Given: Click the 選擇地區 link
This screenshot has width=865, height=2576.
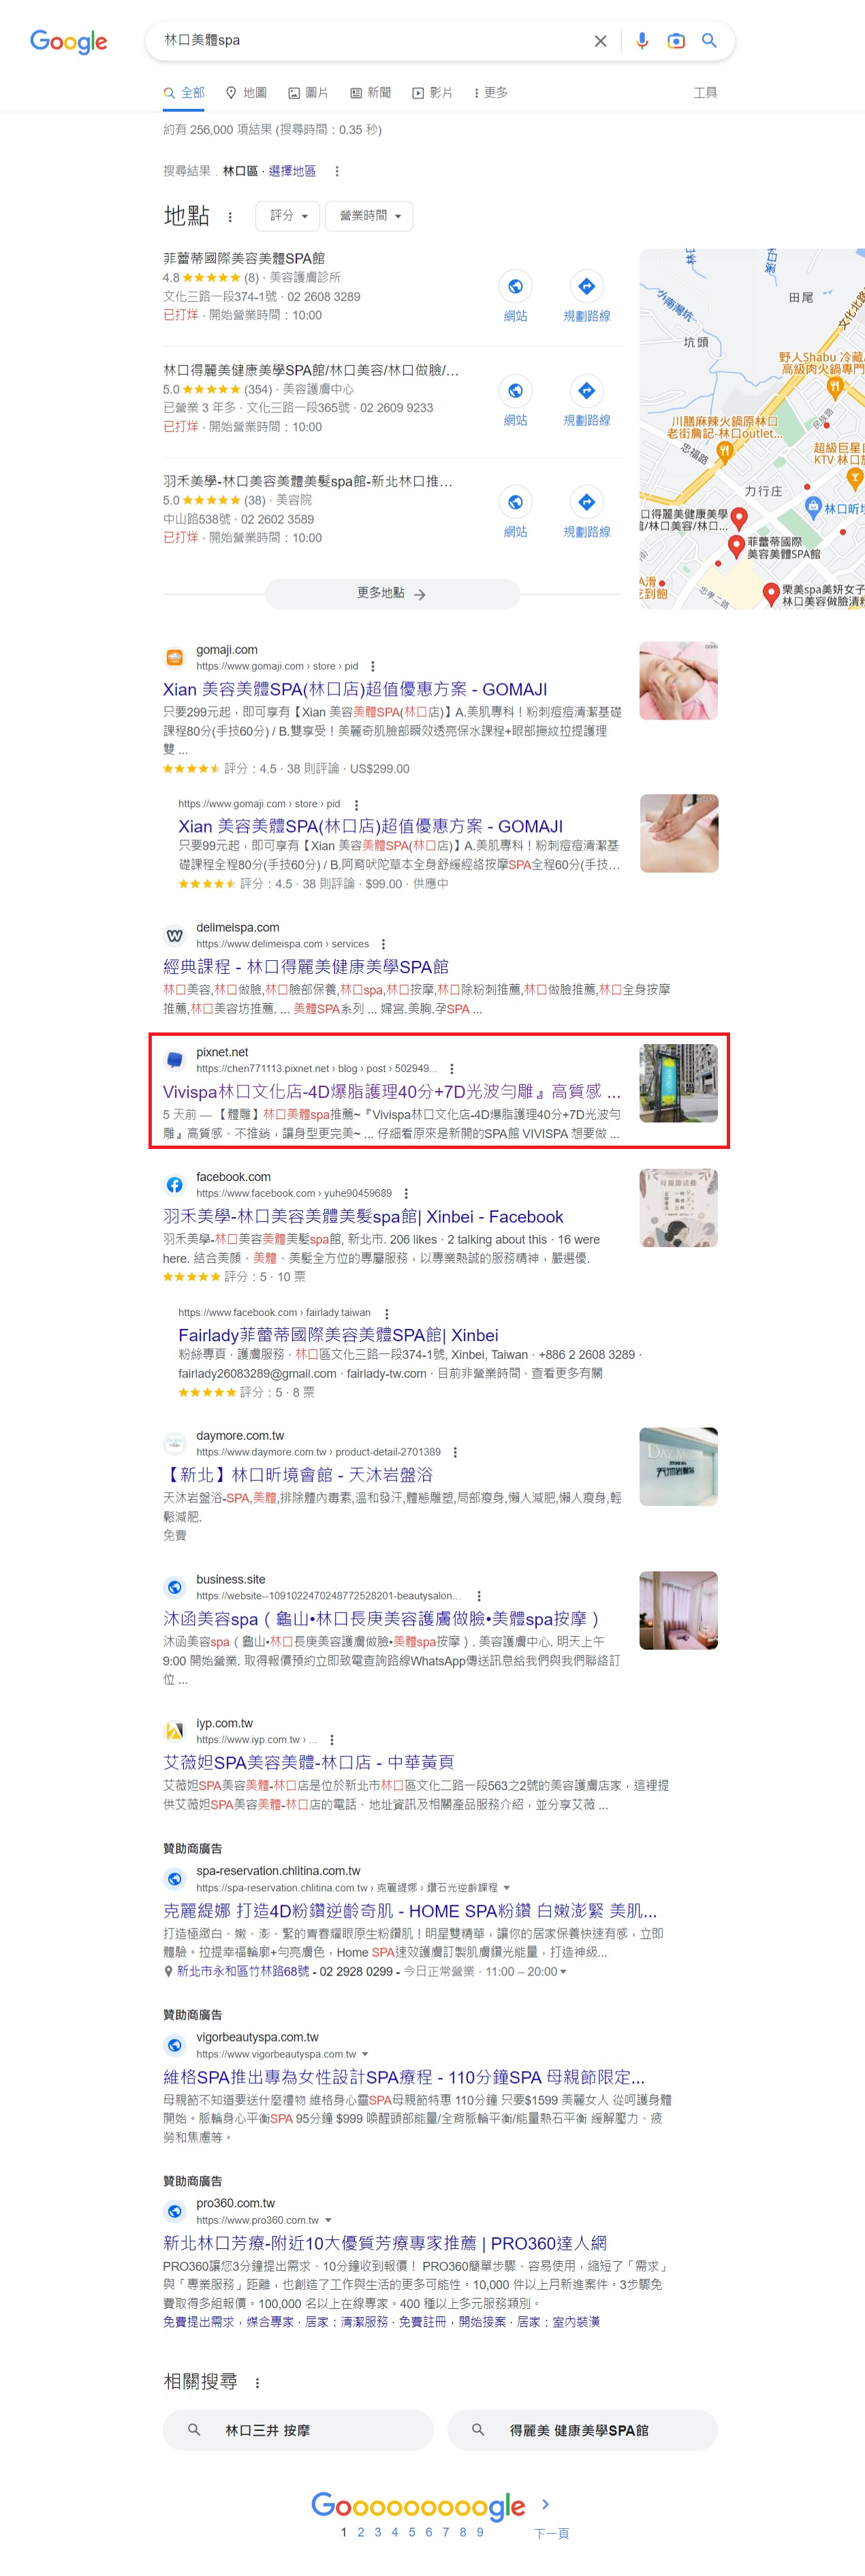Looking at the screenshot, I should pyautogui.click(x=292, y=171).
